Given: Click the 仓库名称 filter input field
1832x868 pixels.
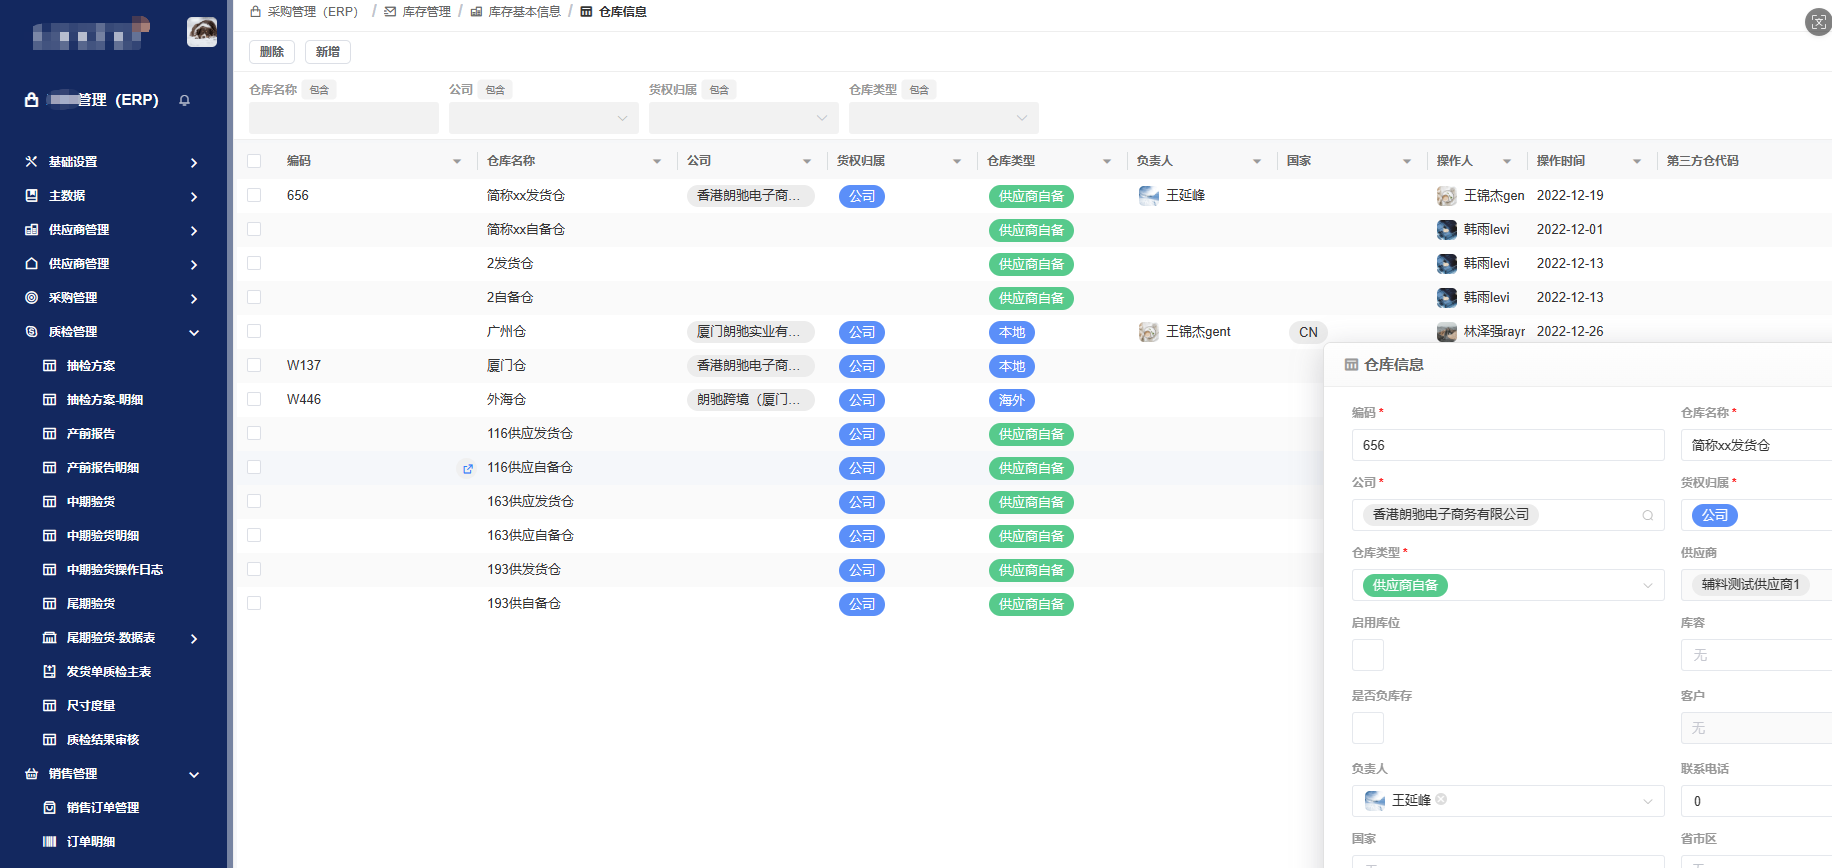Looking at the screenshot, I should click(x=343, y=118).
